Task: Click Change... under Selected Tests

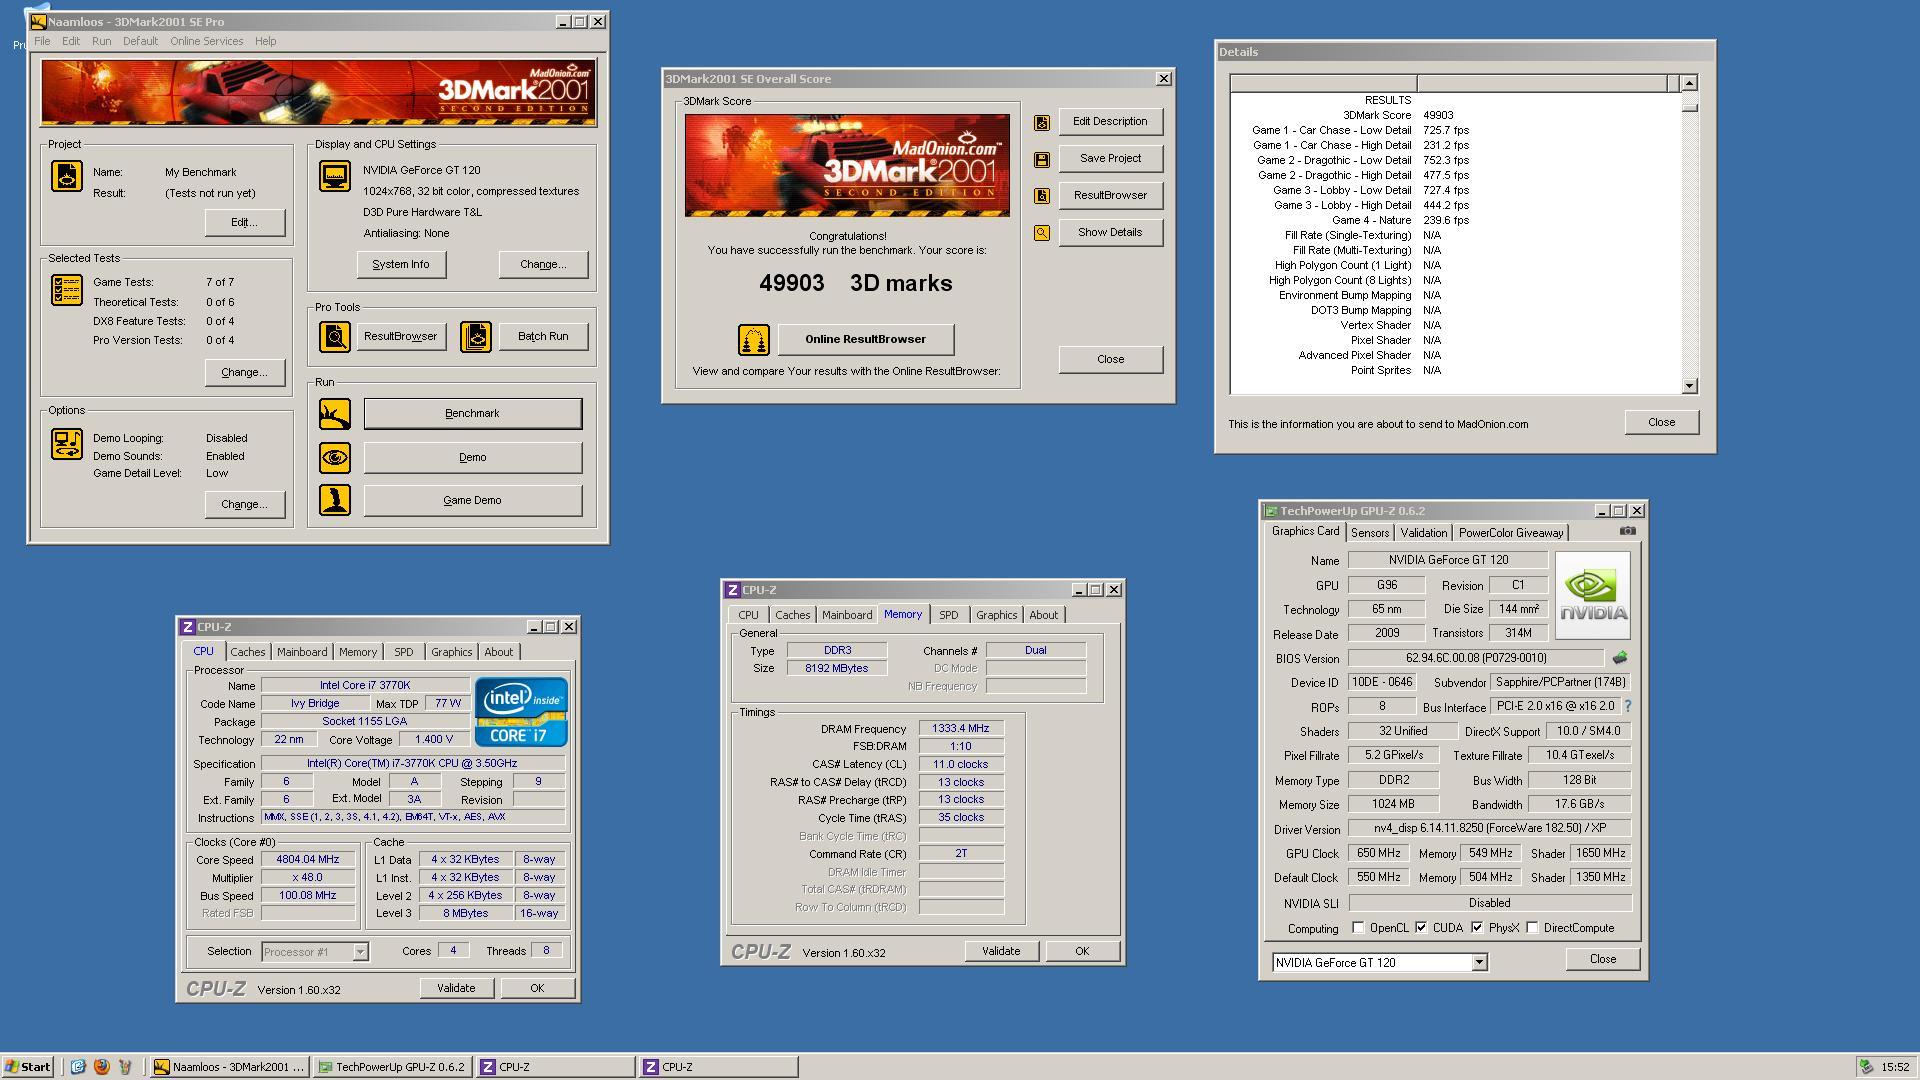Action: [x=244, y=373]
